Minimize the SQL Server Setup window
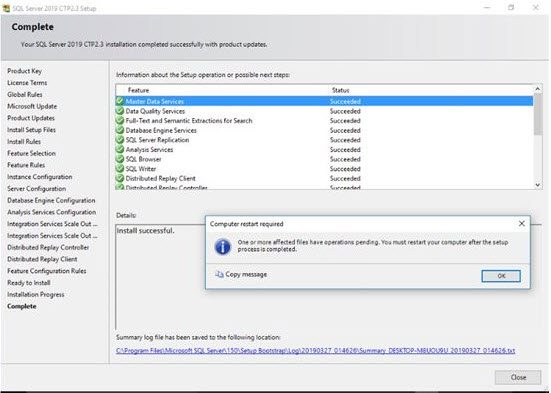Viewport: 551px width, 393px height. tap(487, 7)
